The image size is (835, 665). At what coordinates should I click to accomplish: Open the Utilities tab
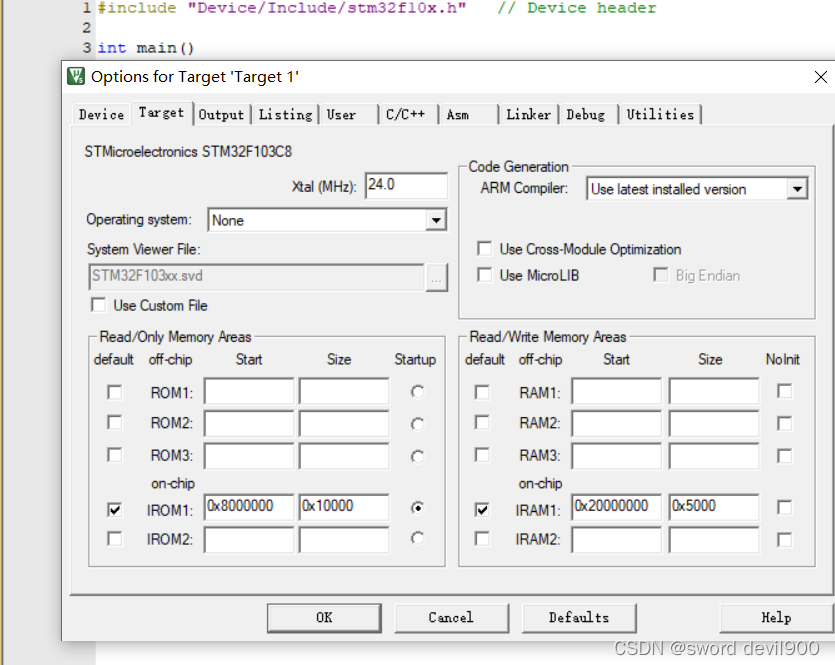point(661,114)
